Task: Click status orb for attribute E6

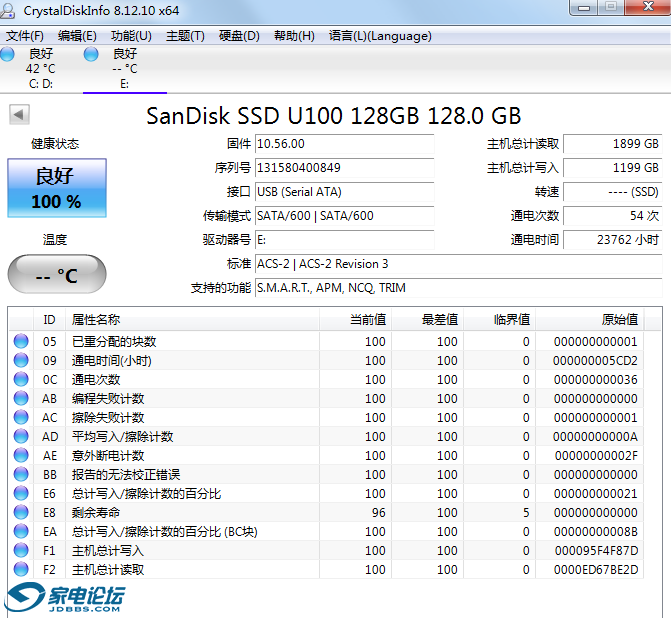Action: (21, 493)
